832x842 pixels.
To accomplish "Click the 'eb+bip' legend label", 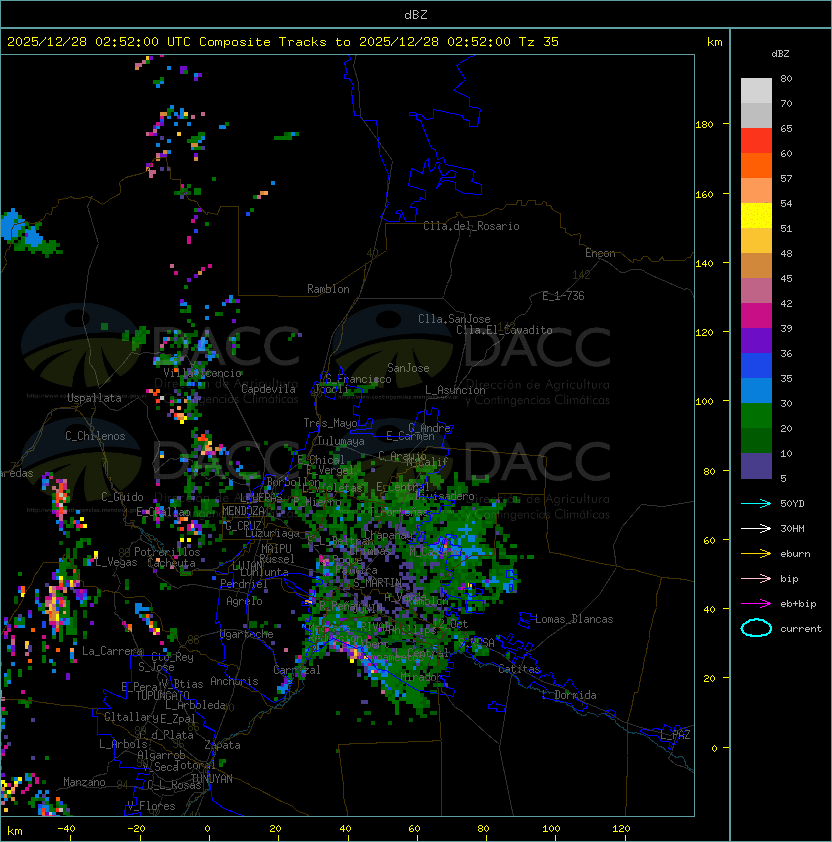I will pos(798,604).
